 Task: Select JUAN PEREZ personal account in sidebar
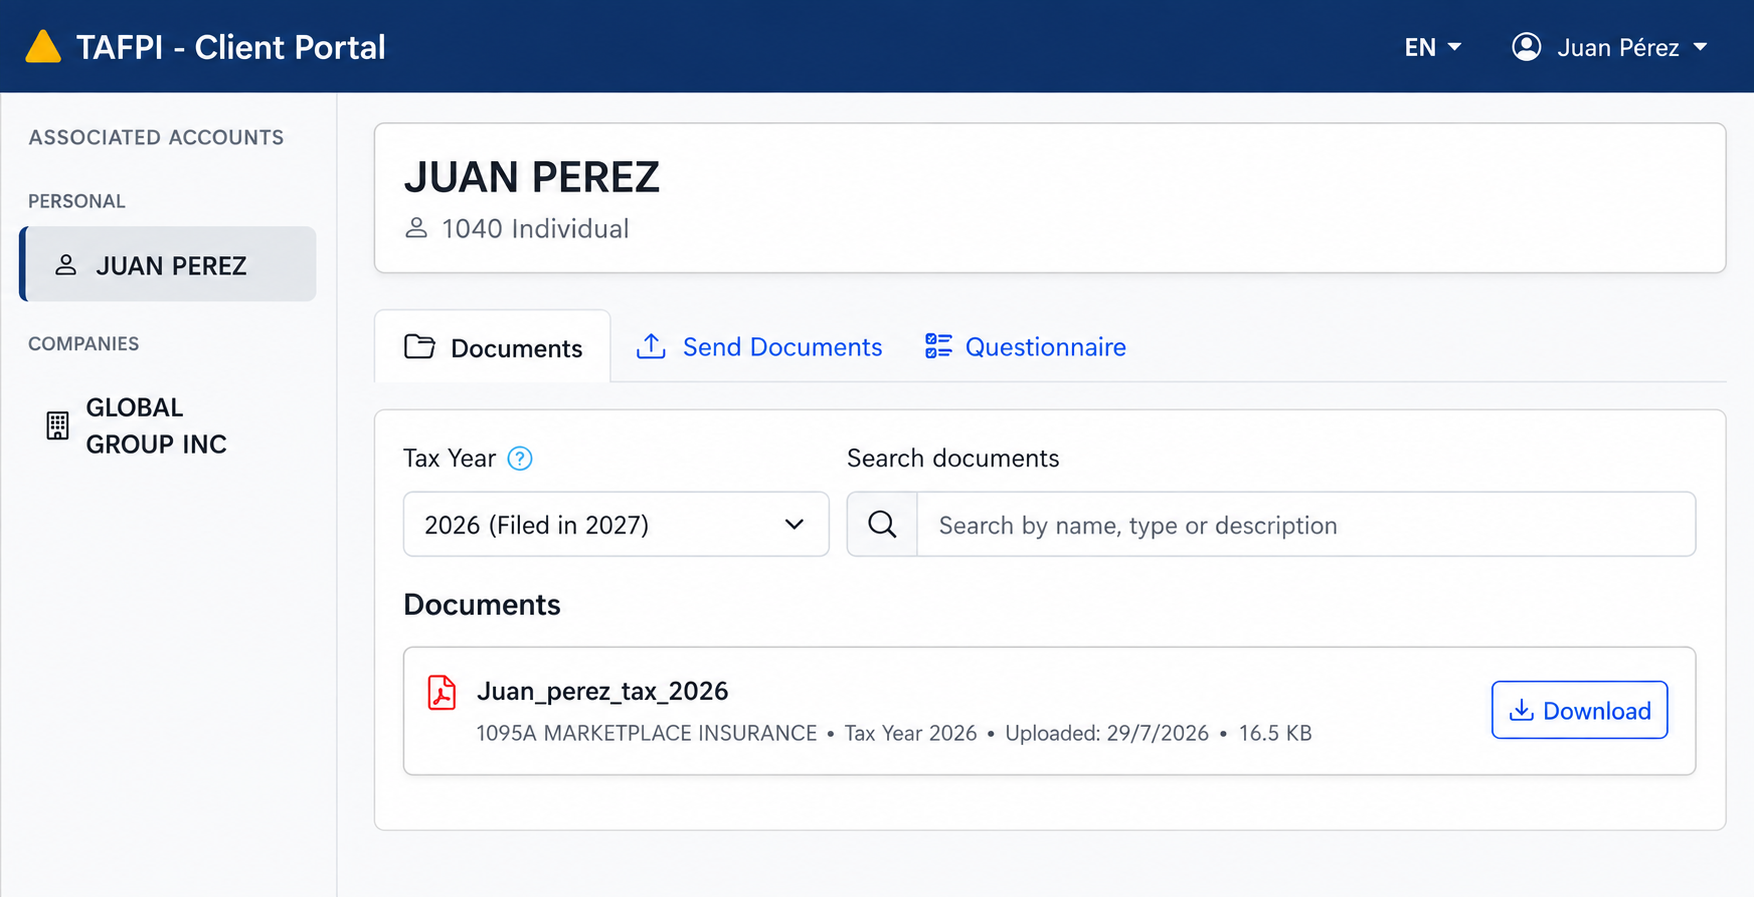(x=168, y=264)
